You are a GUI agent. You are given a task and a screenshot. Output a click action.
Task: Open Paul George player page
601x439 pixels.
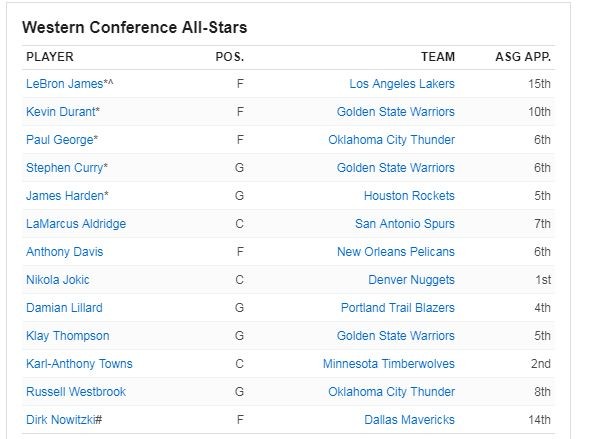coord(60,140)
